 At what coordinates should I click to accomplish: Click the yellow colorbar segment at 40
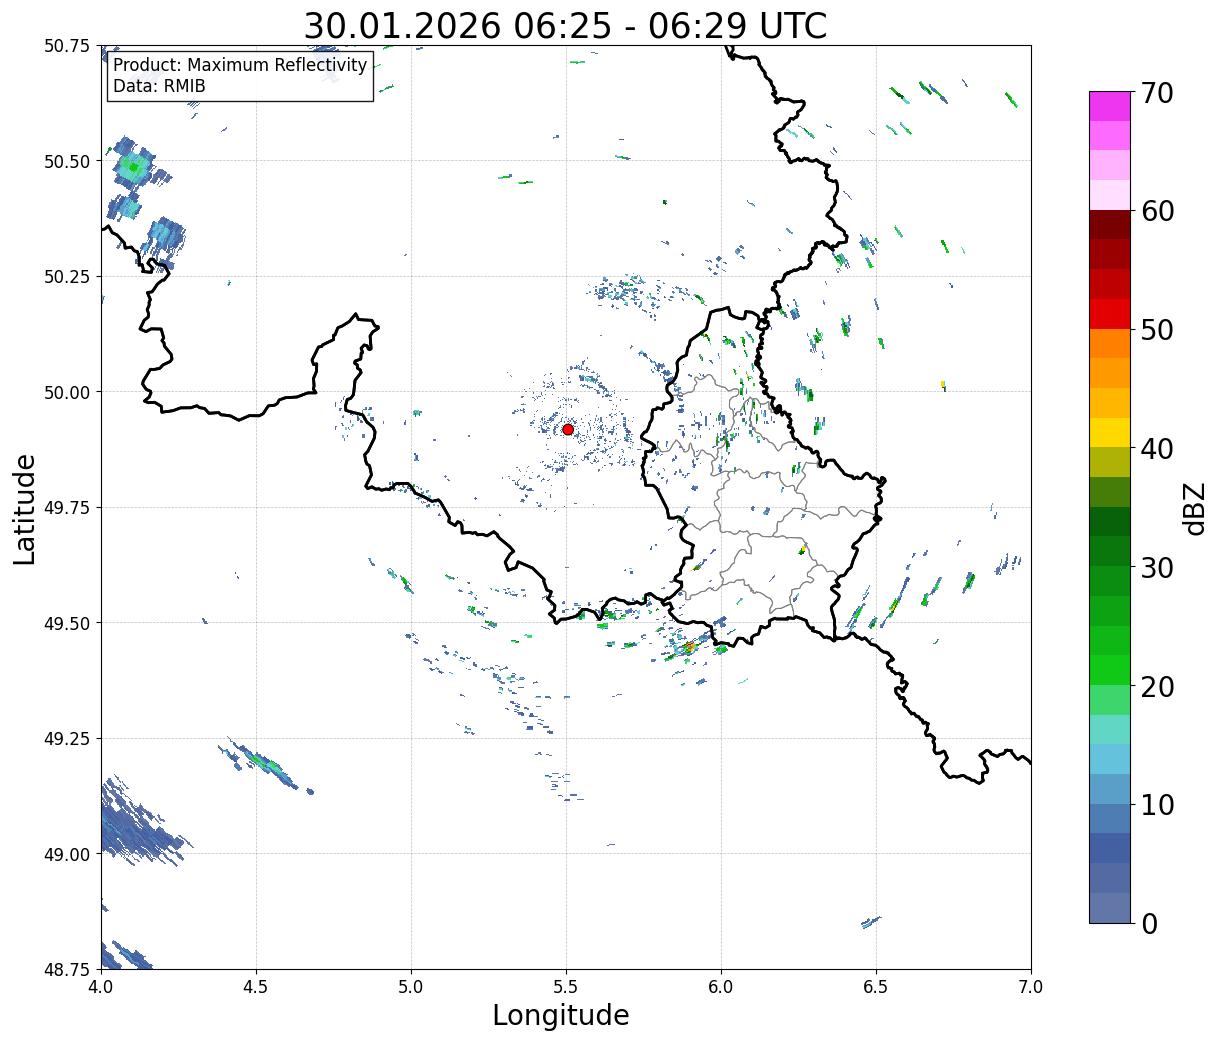tap(1109, 432)
